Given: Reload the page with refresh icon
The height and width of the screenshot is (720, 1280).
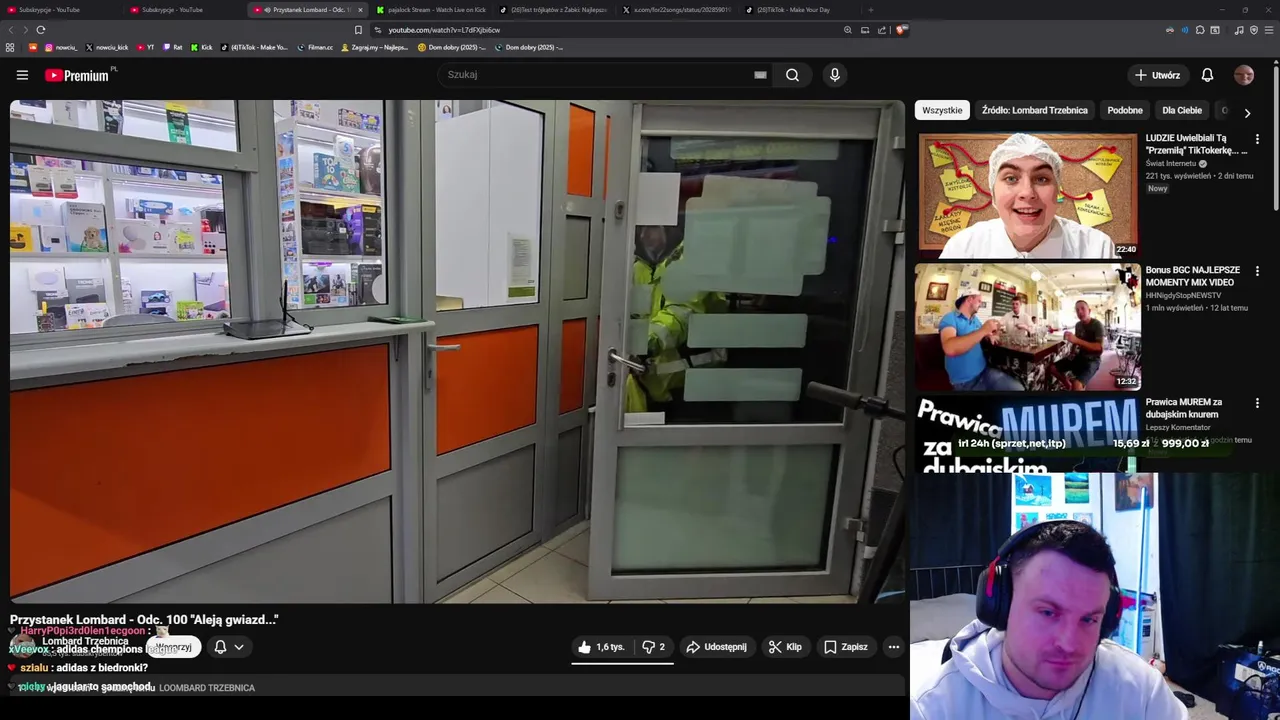Looking at the screenshot, I should pyautogui.click(x=41, y=30).
